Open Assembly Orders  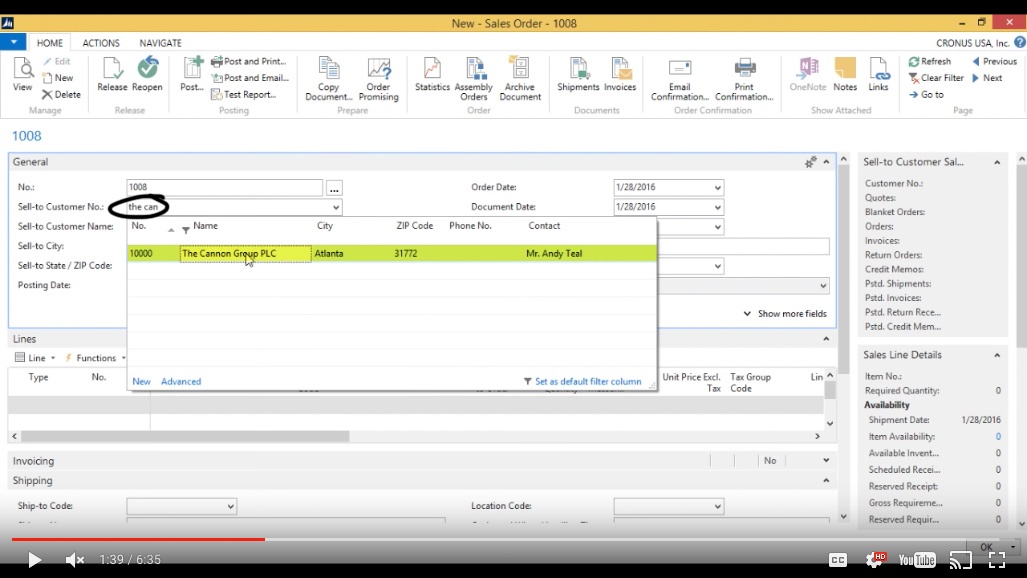click(474, 79)
